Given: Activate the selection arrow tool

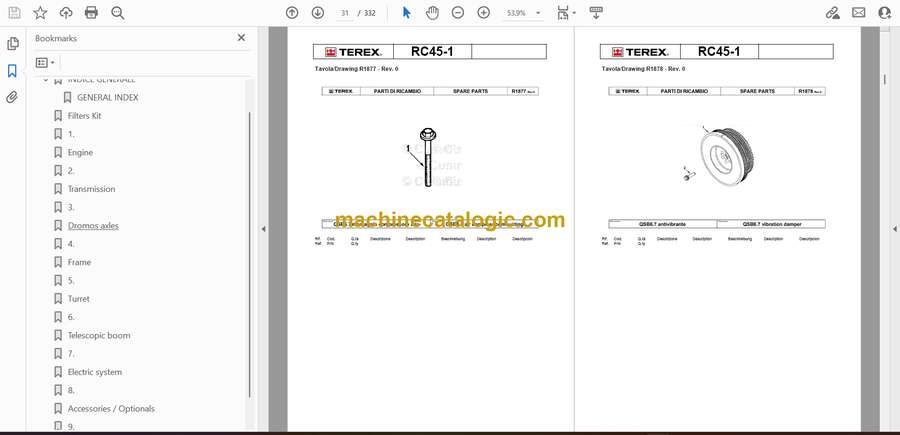Looking at the screenshot, I should 406,13.
